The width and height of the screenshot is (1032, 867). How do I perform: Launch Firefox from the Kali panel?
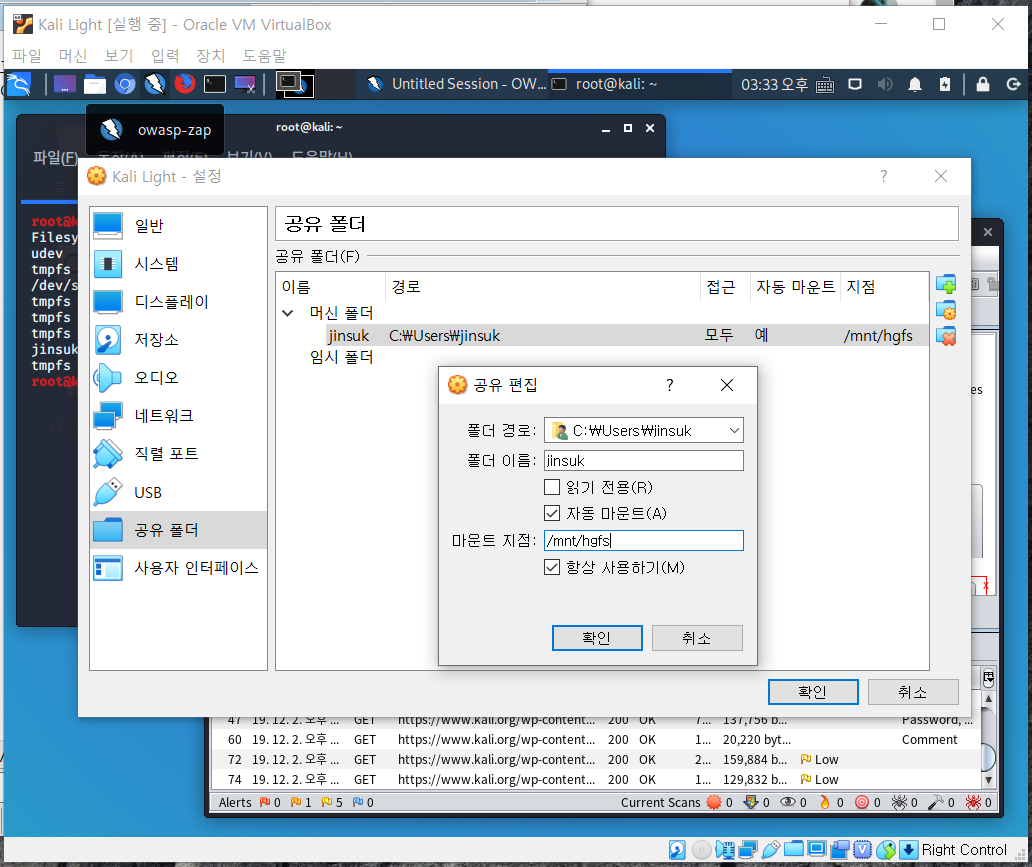[x=185, y=84]
